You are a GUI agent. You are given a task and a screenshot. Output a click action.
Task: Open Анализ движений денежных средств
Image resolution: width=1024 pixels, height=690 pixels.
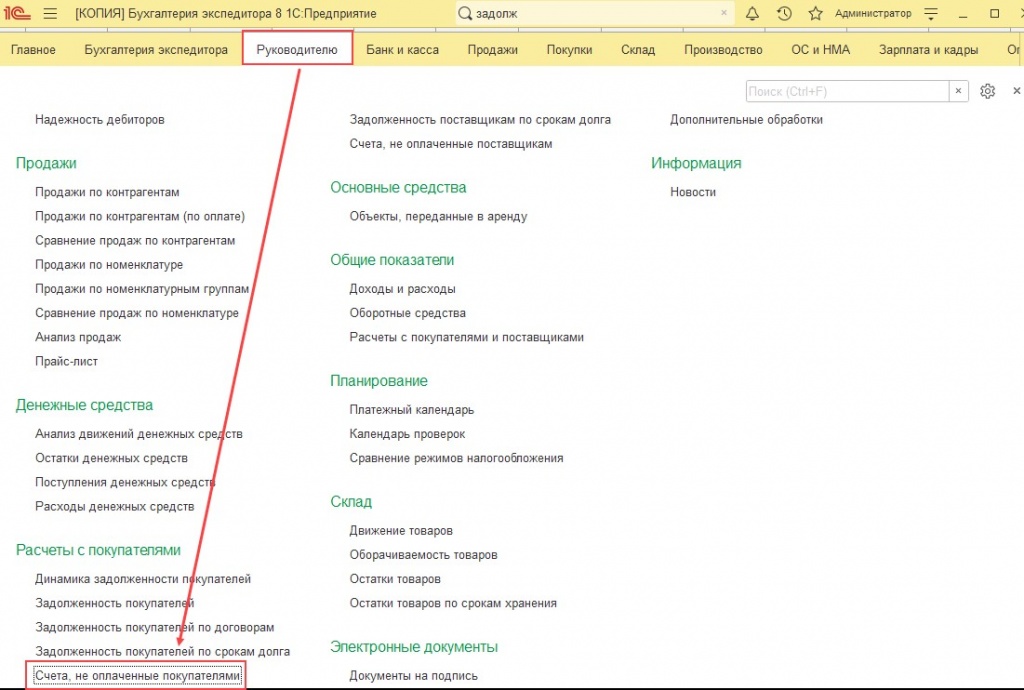point(139,433)
